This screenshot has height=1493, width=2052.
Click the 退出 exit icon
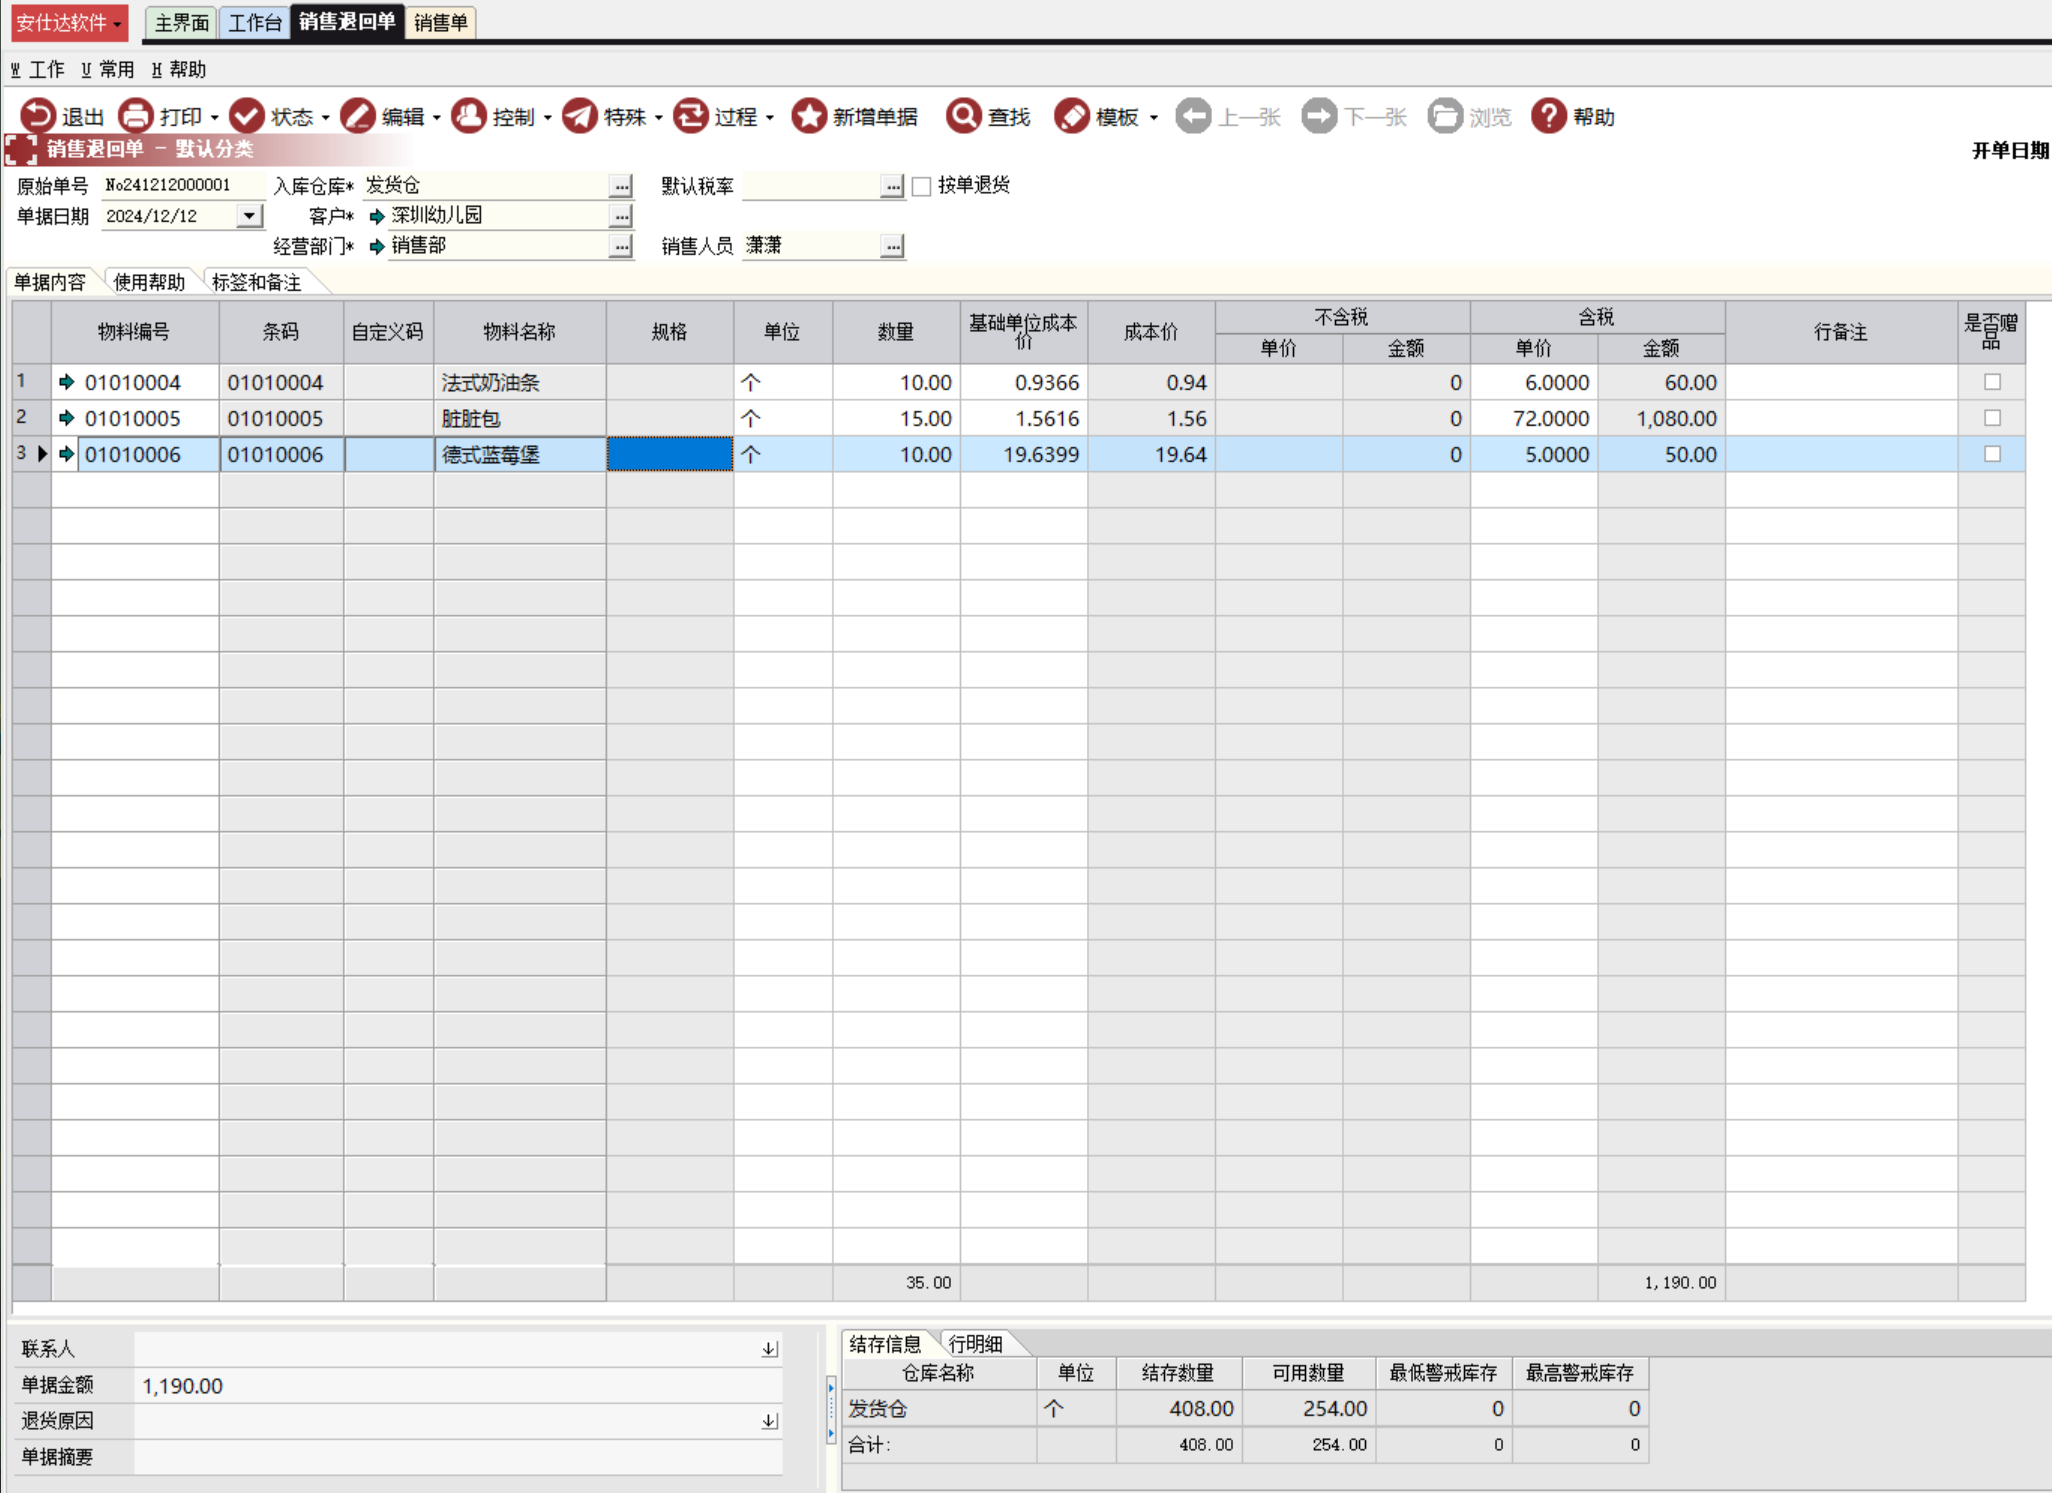[x=39, y=116]
